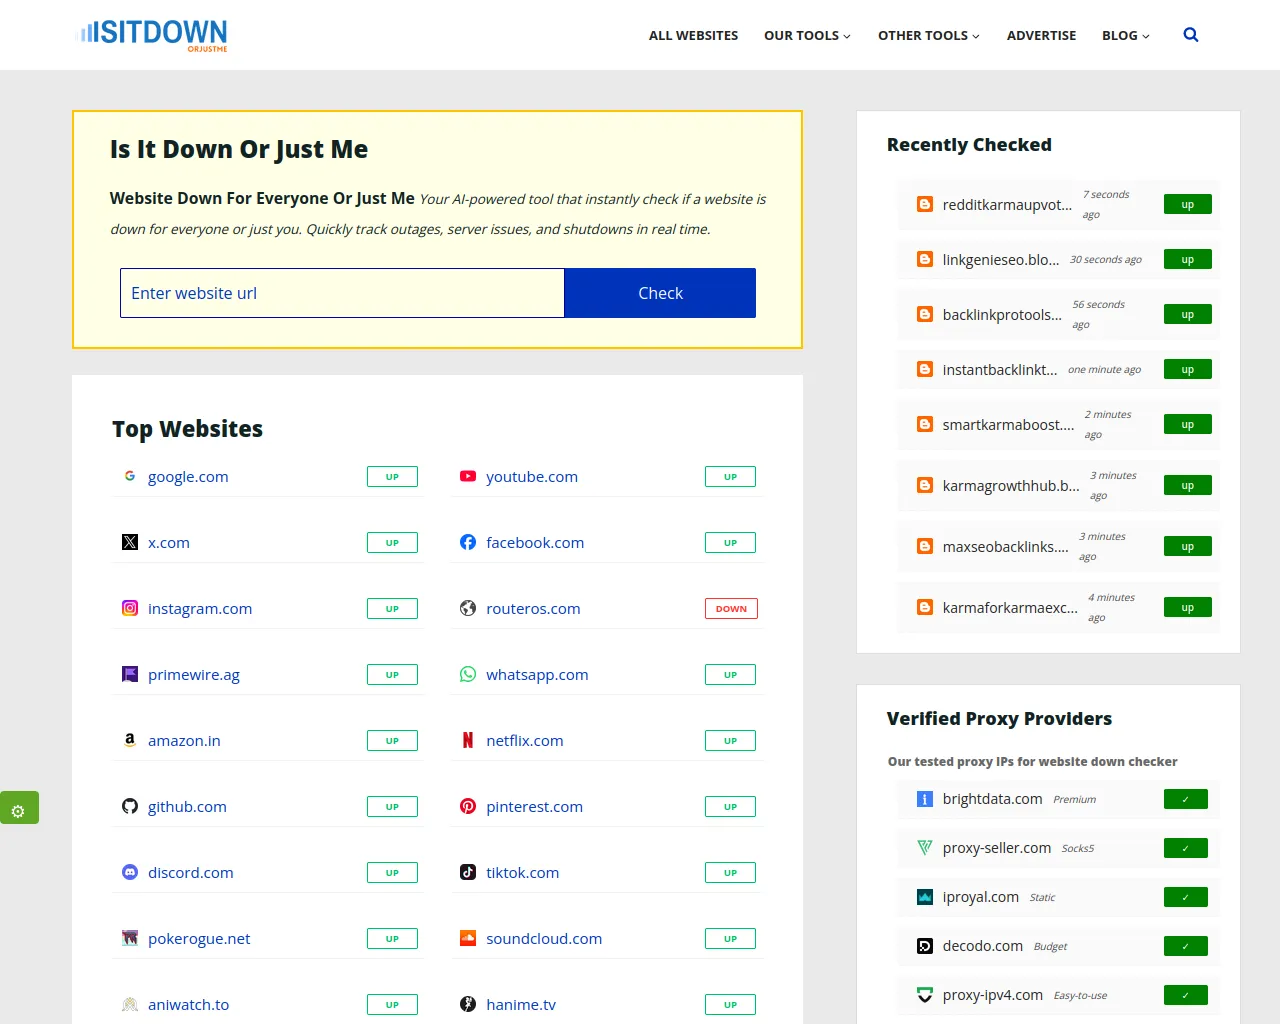Click the Blogger icon beside redditkarmaupvot...
This screenshot has width=1280, height=1024.
tap(925, 204)
